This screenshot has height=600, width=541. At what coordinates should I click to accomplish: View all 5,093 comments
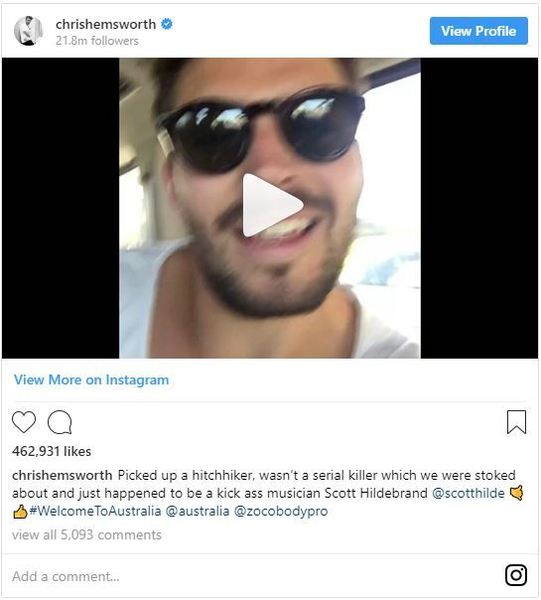[x=87, y=535]
